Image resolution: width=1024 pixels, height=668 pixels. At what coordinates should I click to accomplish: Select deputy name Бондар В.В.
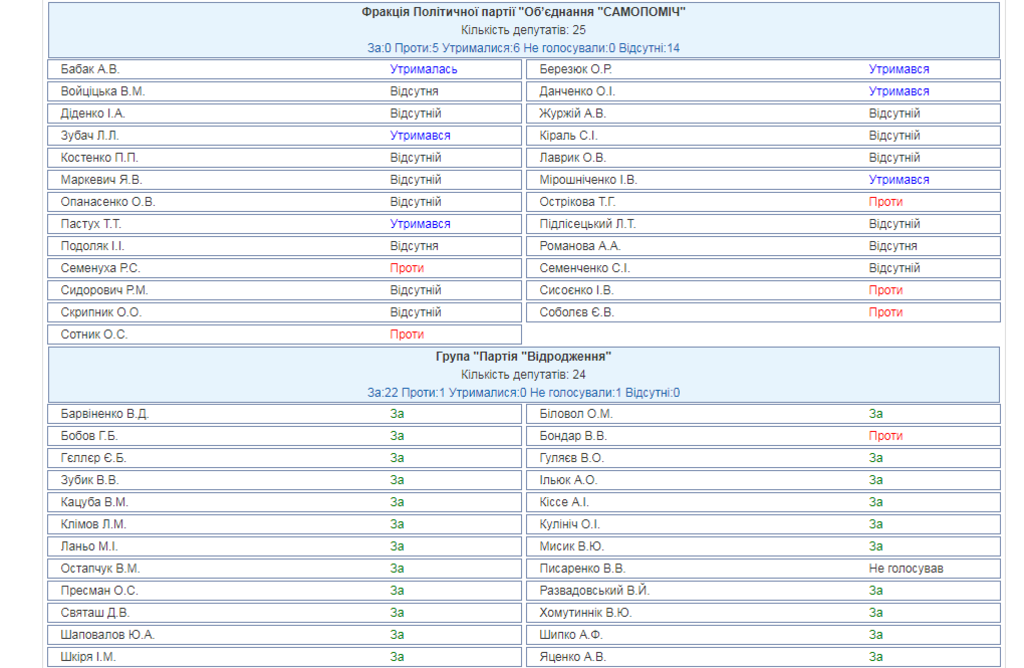pos(573,436)
